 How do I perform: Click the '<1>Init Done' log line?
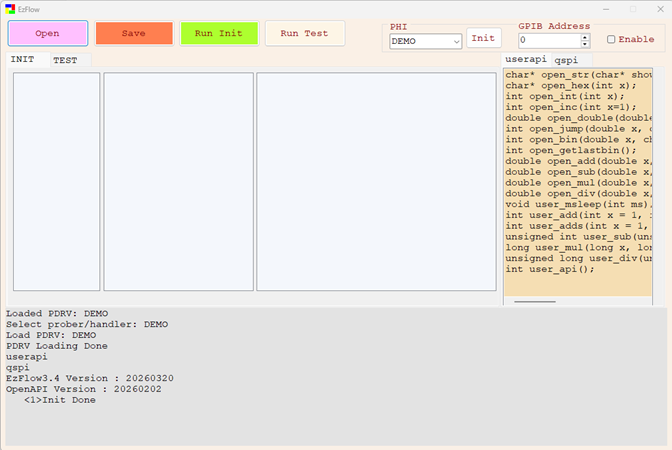click(60, 400)
